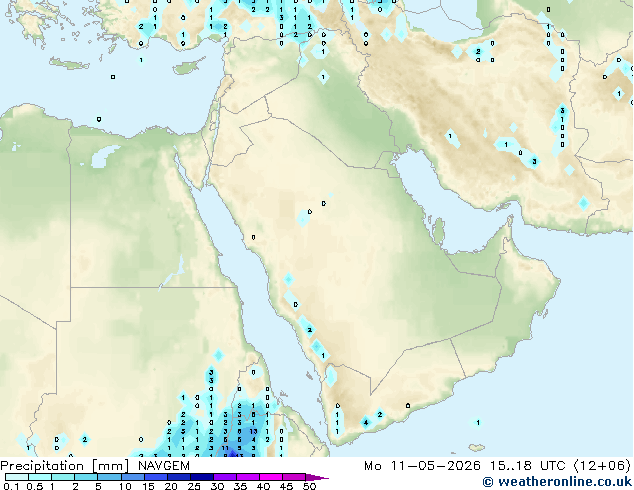The width and height of the screenshot is (634, 490).
Task: Pick the 45–50 mm legend swatch
Action: click(294, 477)
